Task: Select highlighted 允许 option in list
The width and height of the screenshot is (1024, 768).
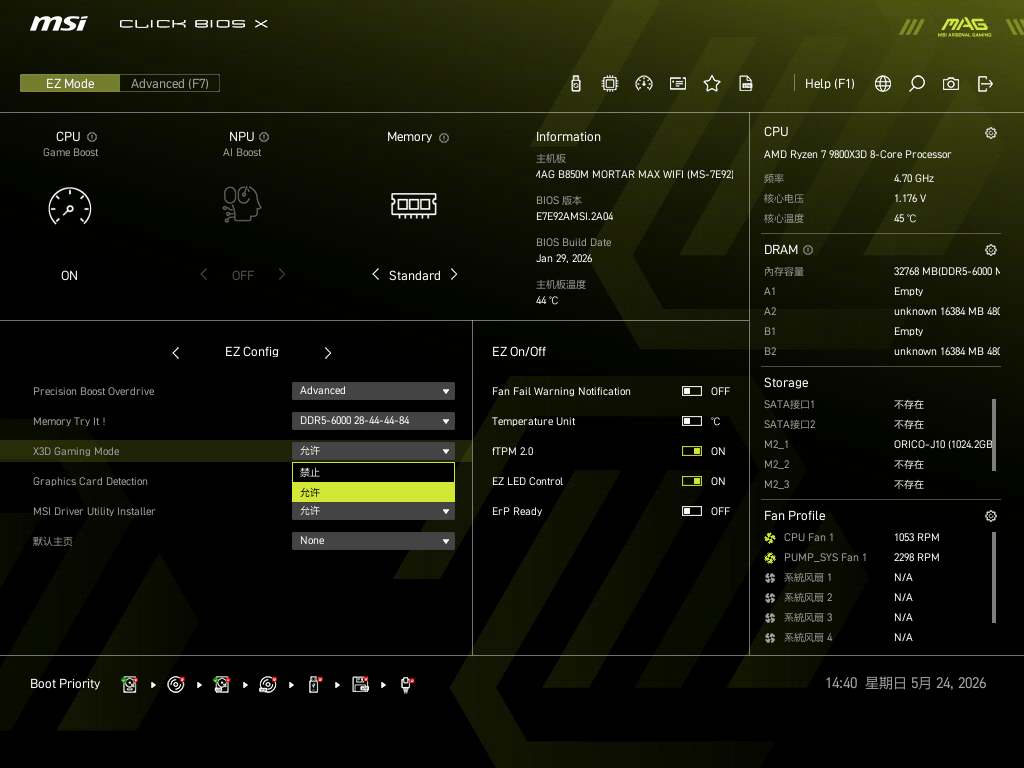Action: coord(373,492)
